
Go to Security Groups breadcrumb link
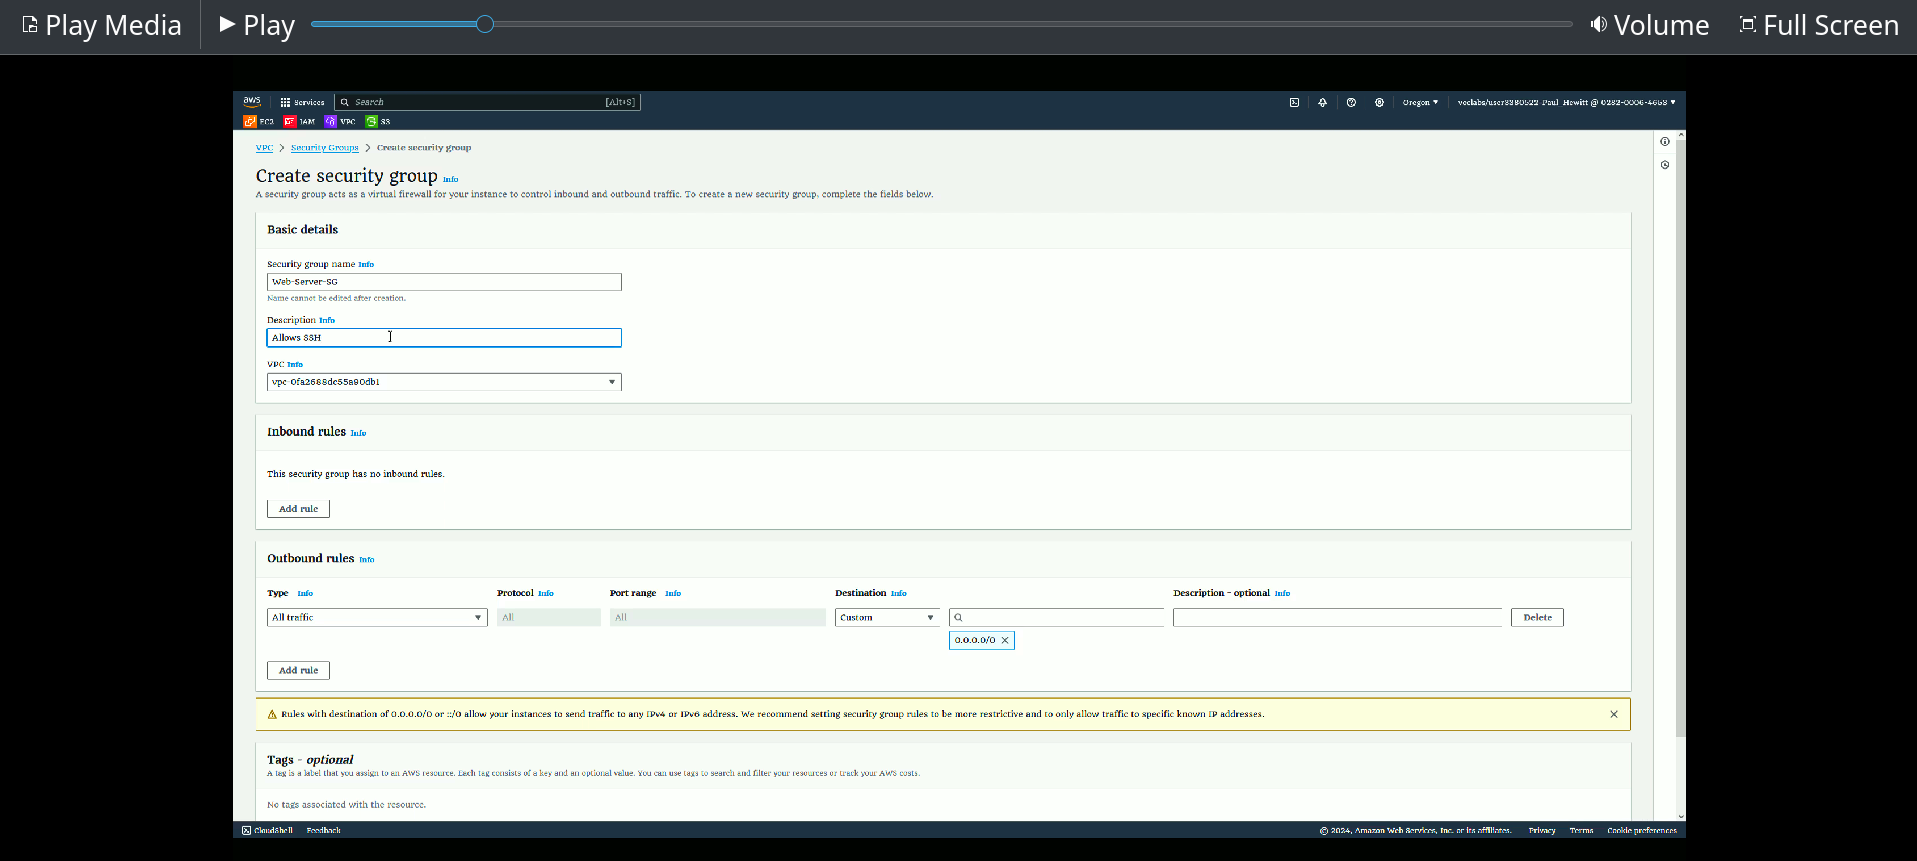point(324,148)
